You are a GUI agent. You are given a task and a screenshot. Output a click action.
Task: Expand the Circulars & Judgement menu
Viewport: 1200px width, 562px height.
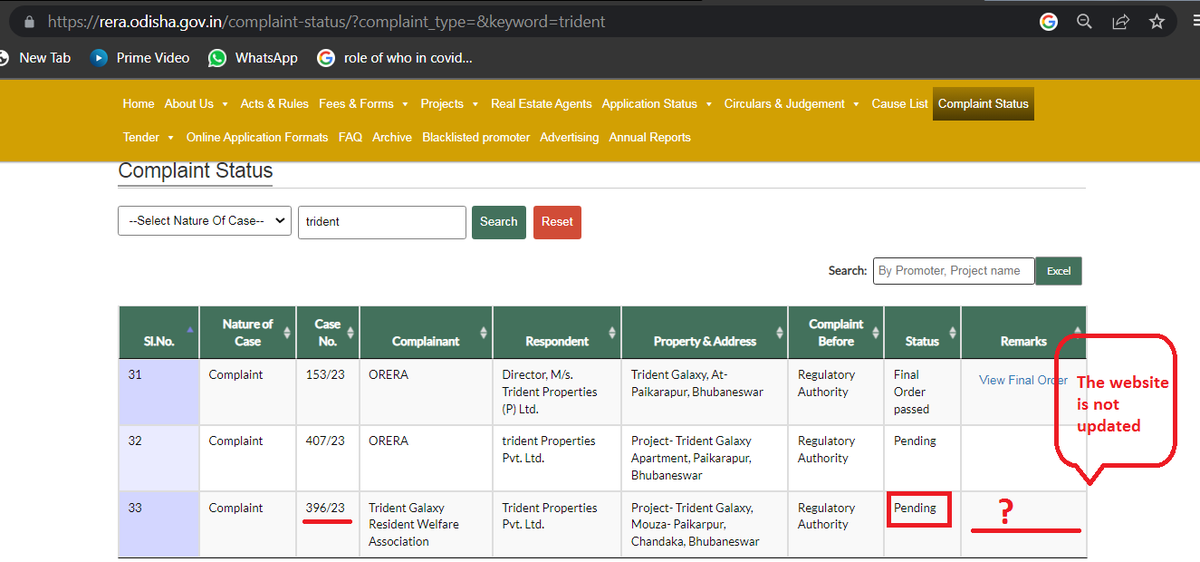coord(792,104)
